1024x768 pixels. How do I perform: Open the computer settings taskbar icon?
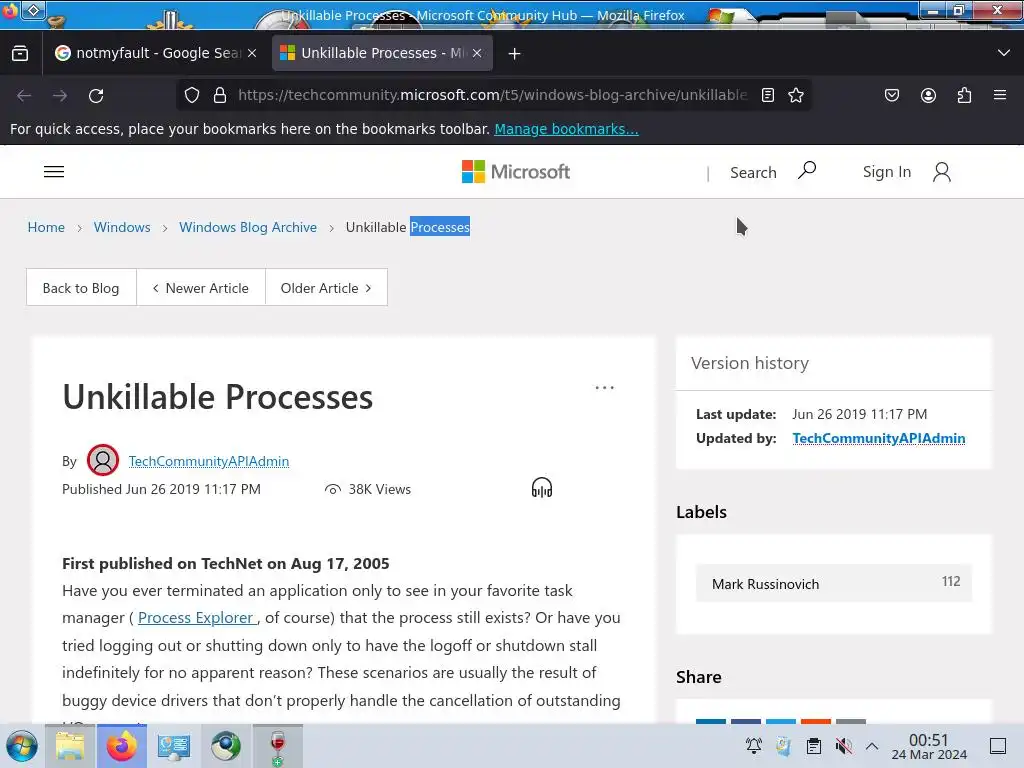174,746
